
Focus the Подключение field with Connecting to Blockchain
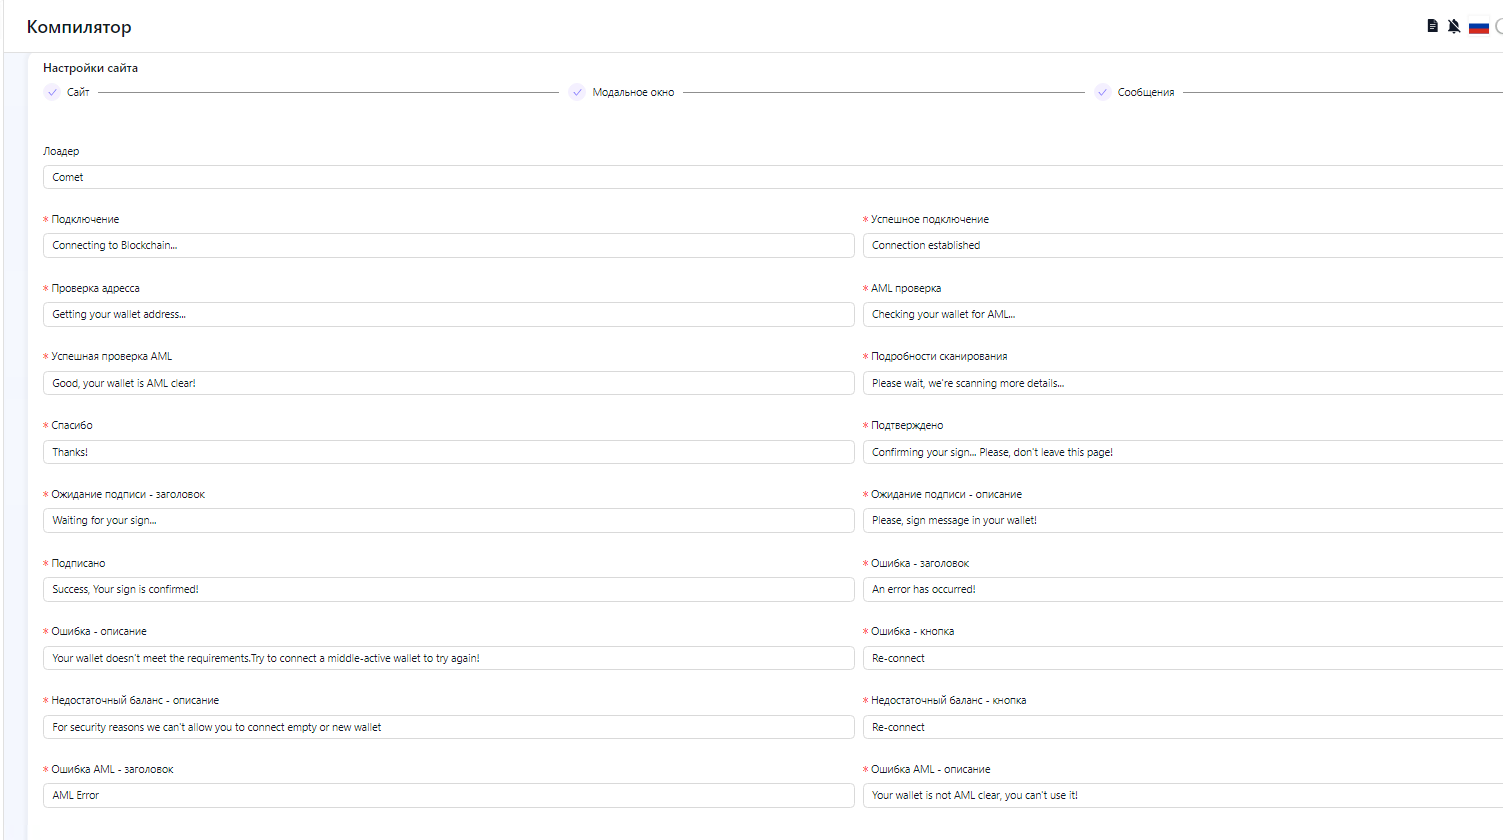[x=448, y=245]
